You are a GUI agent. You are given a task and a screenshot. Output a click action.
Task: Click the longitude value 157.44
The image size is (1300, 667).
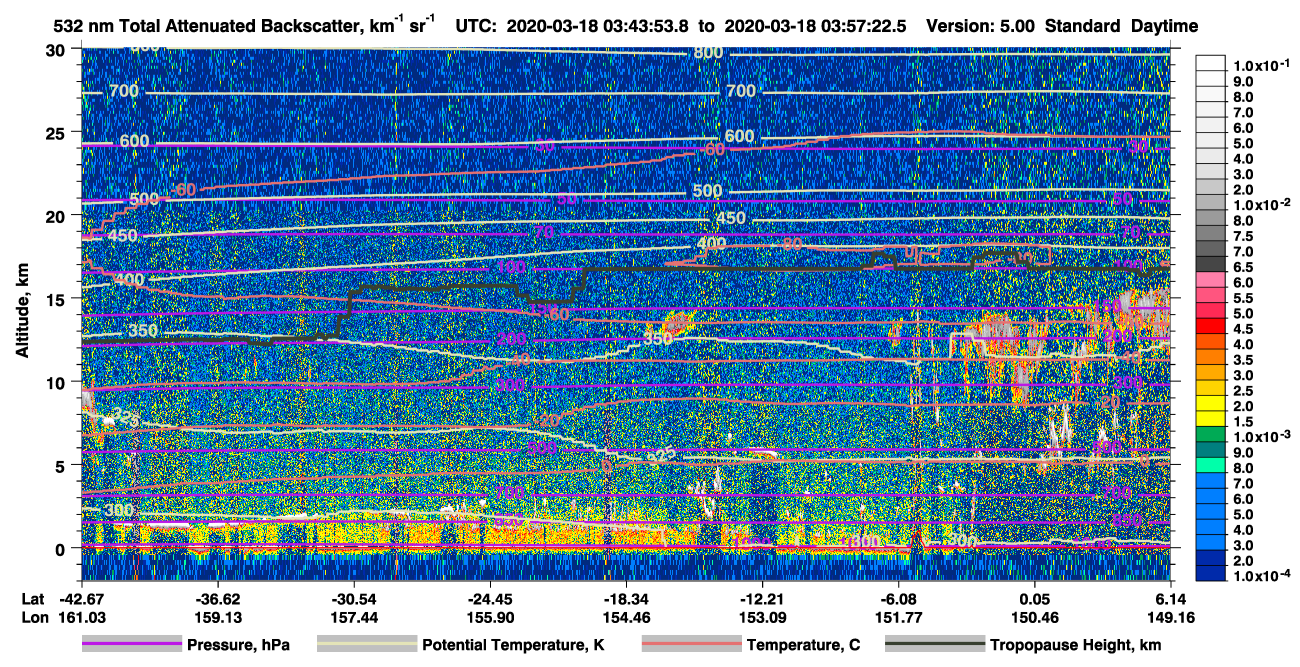(x=354, y=617)
